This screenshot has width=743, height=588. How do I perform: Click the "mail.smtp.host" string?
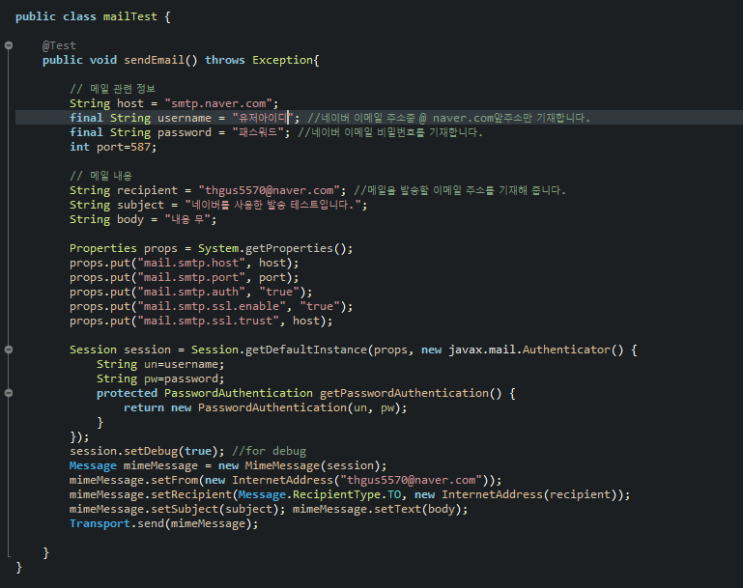point(191,263)
